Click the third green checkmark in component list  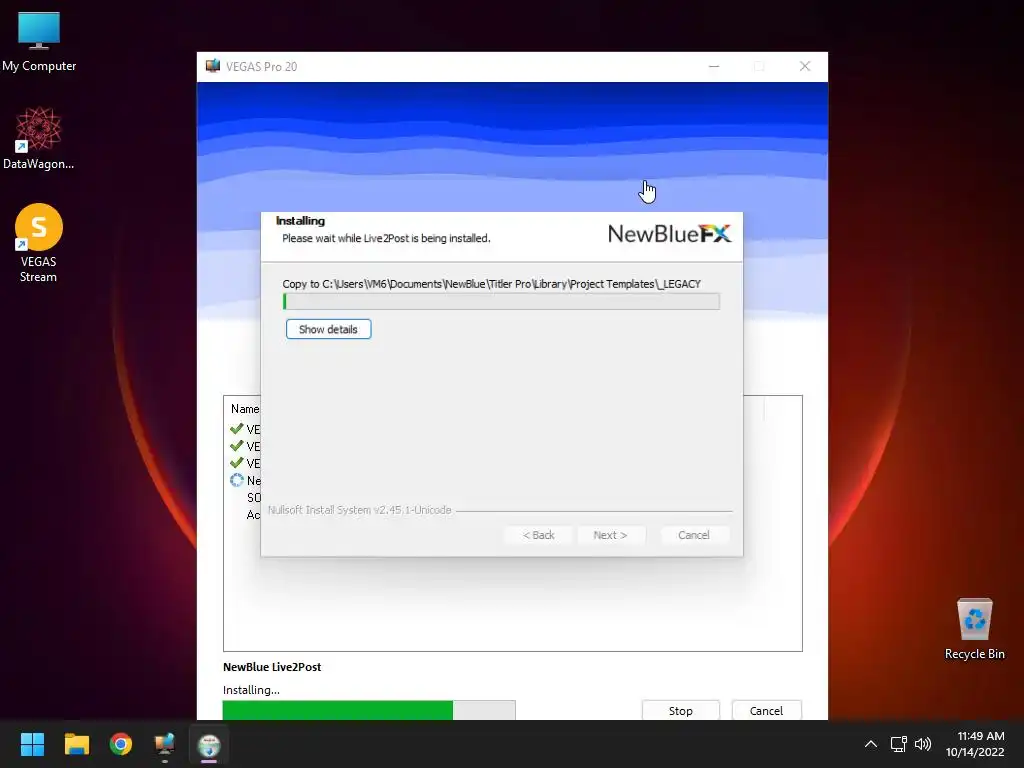[236, 463]
